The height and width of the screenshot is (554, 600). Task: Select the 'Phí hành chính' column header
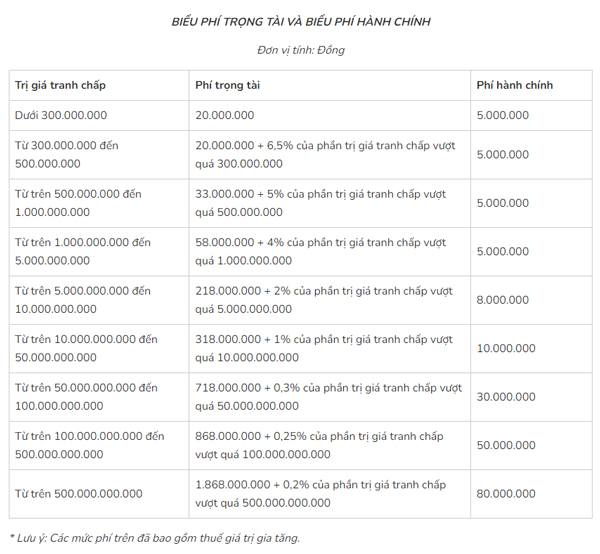532,85
